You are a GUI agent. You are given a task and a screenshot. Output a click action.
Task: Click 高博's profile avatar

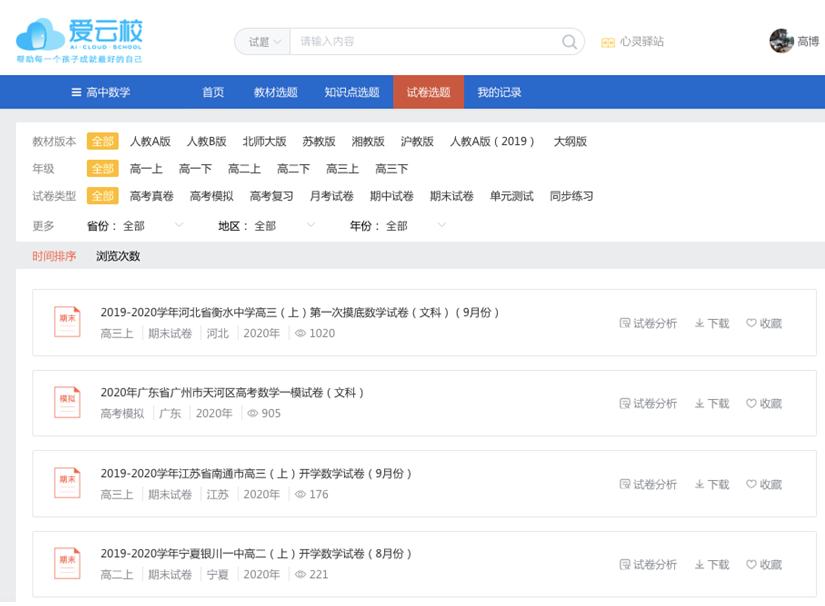780,38
